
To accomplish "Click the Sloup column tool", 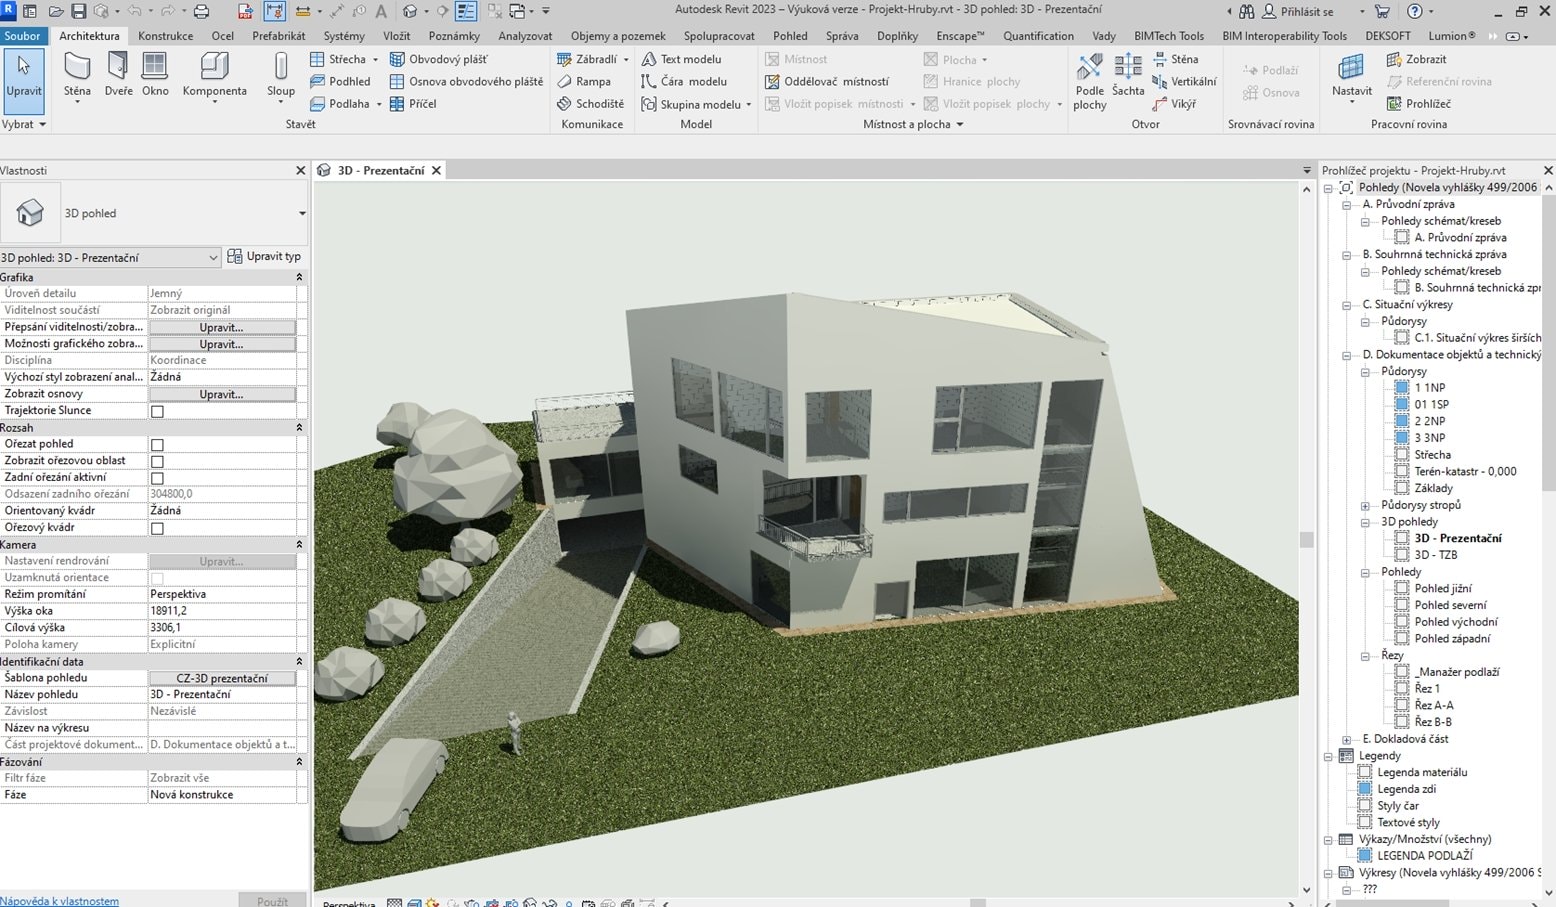I will click(281, 76).
